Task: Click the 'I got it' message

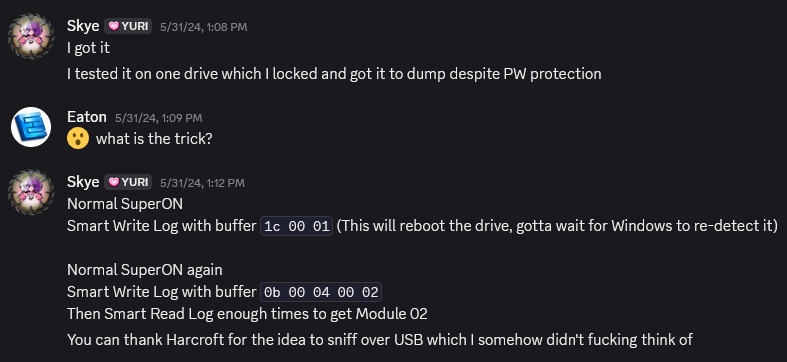Action: pos(88,48)
